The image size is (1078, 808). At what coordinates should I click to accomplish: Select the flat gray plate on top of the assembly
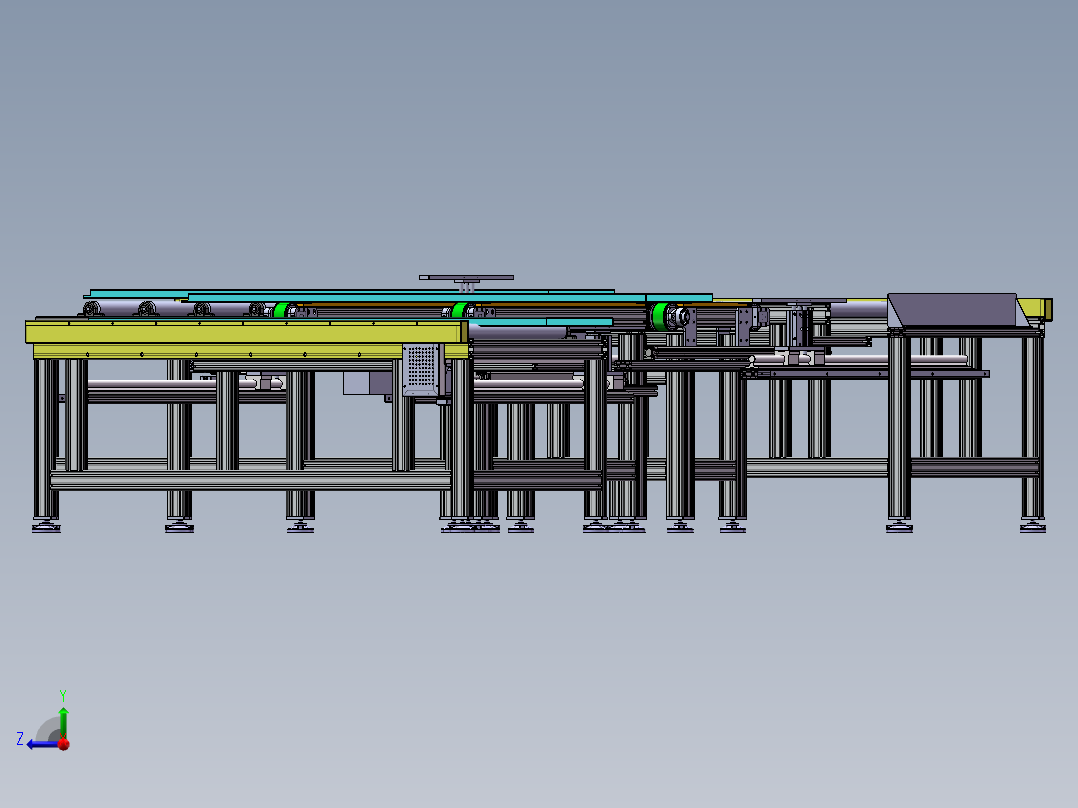click(x=466, y=278)
